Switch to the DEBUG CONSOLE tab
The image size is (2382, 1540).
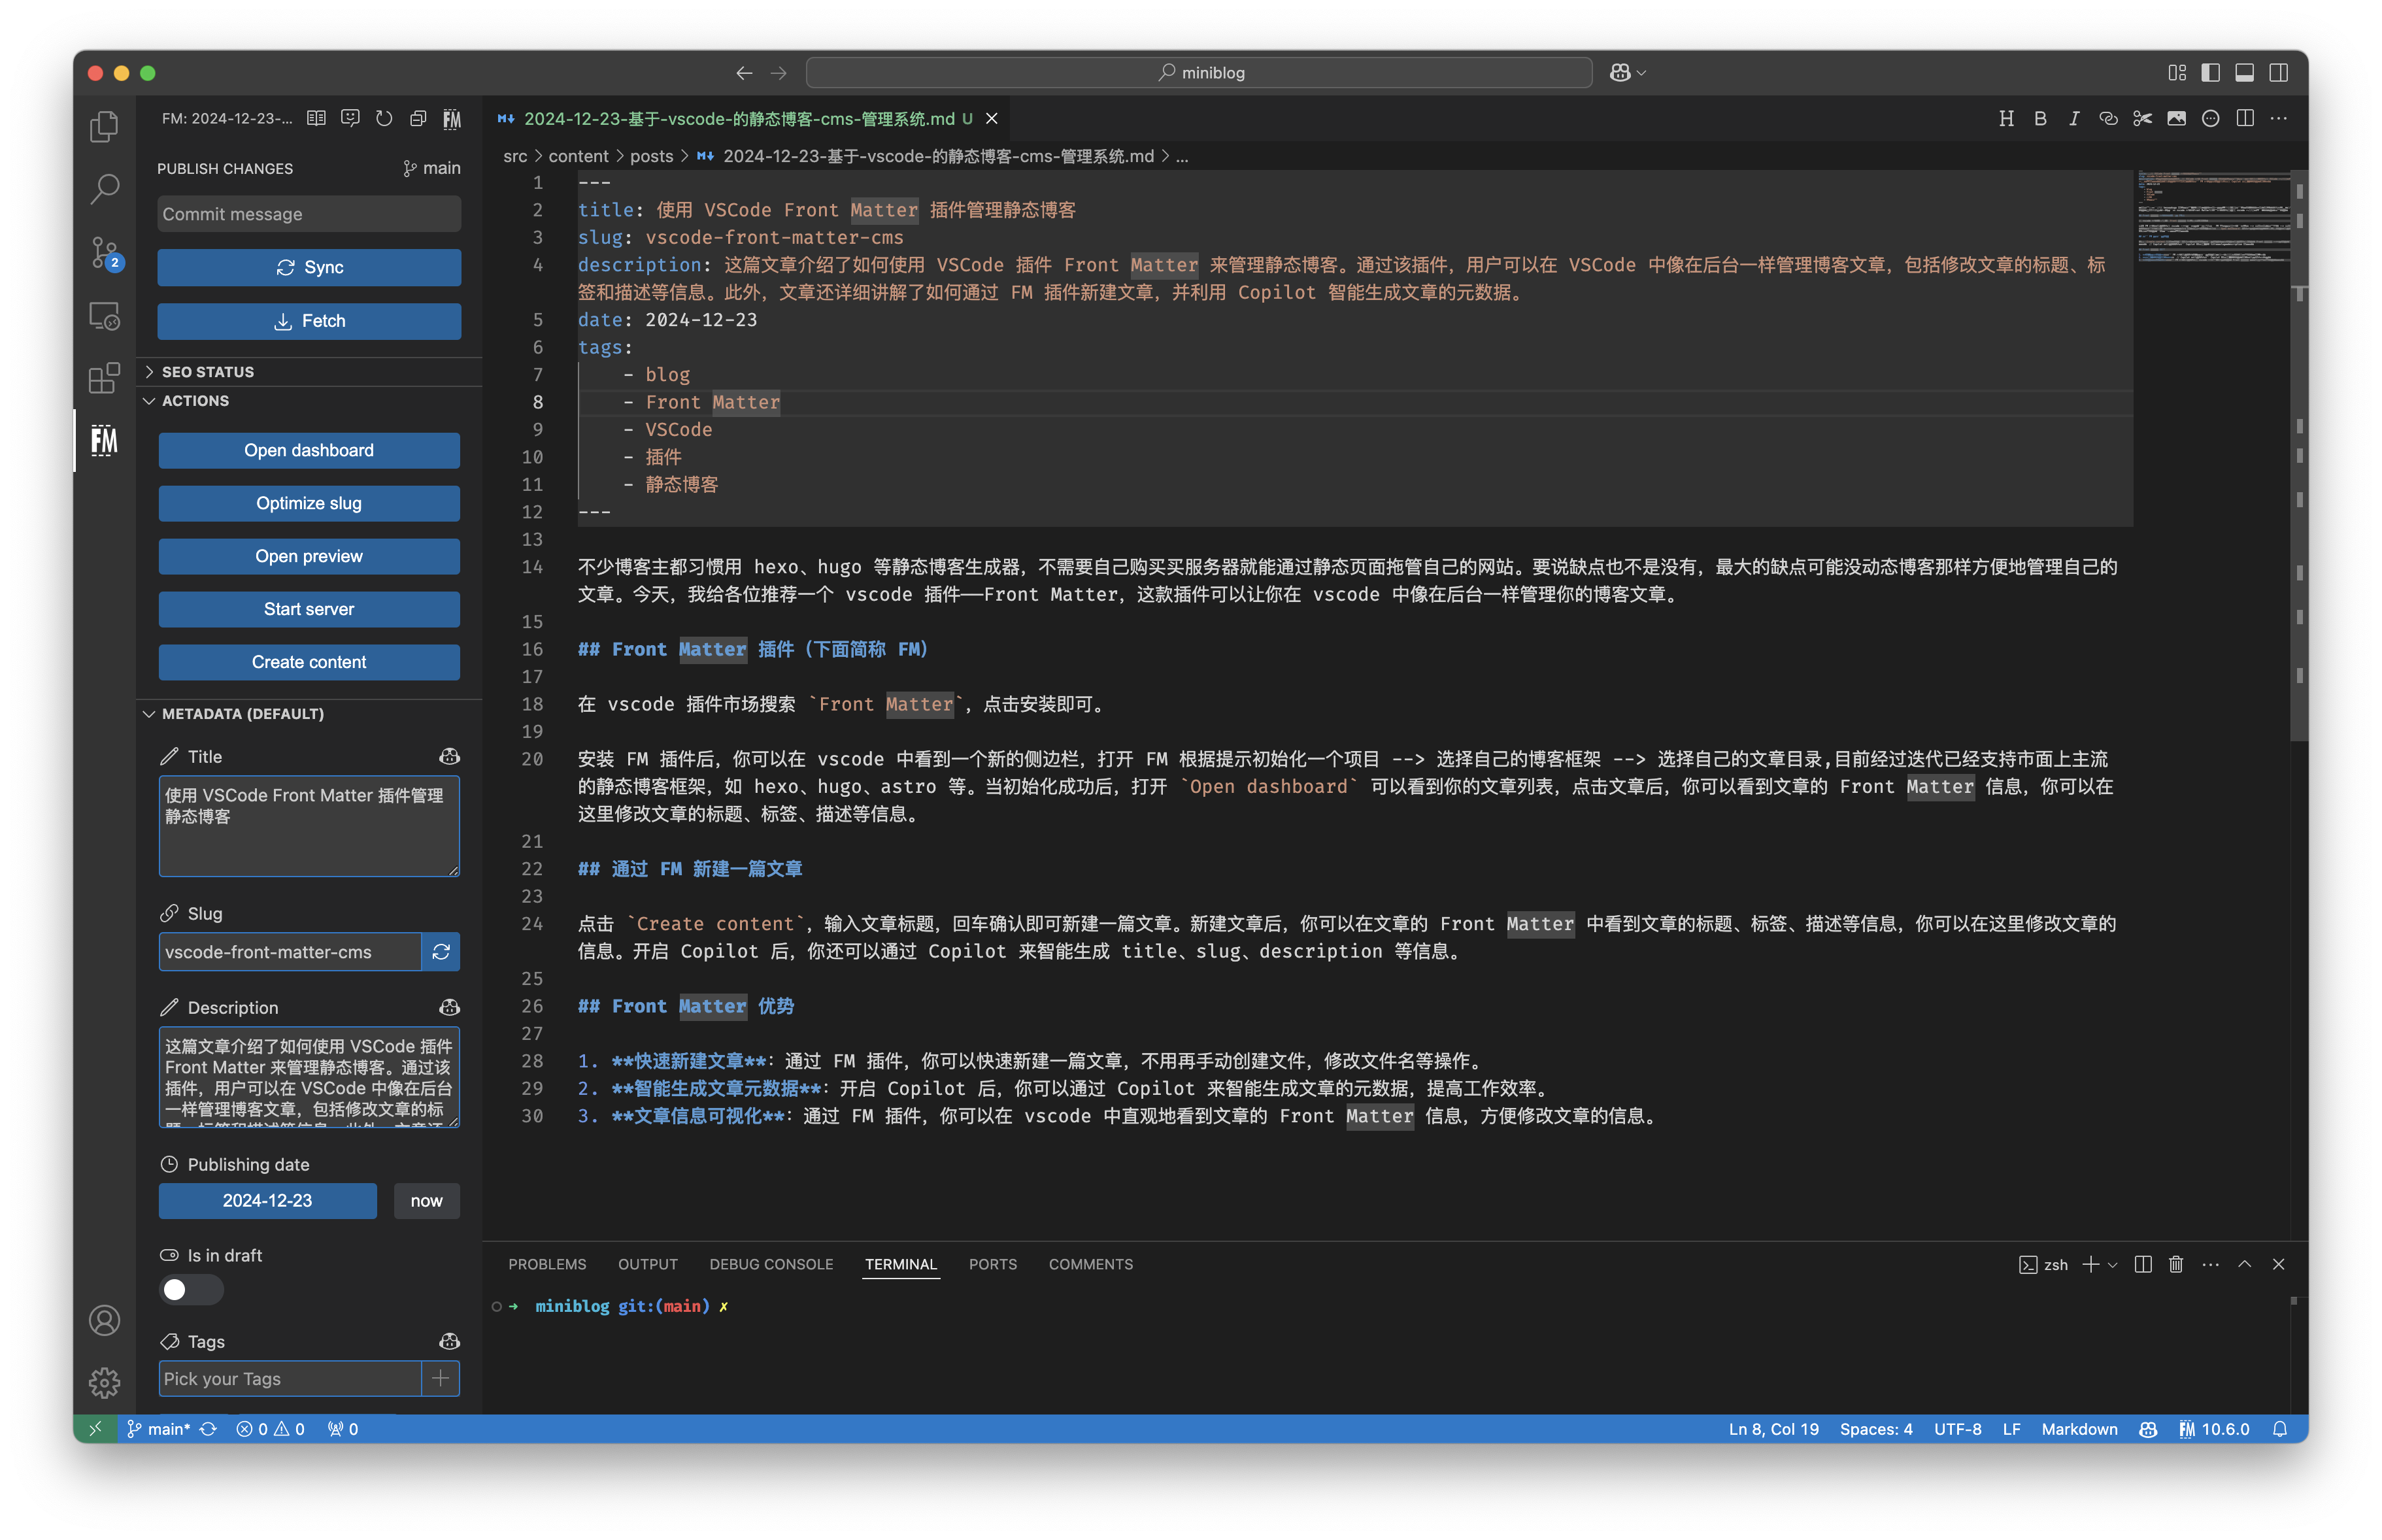point(771,1265)
